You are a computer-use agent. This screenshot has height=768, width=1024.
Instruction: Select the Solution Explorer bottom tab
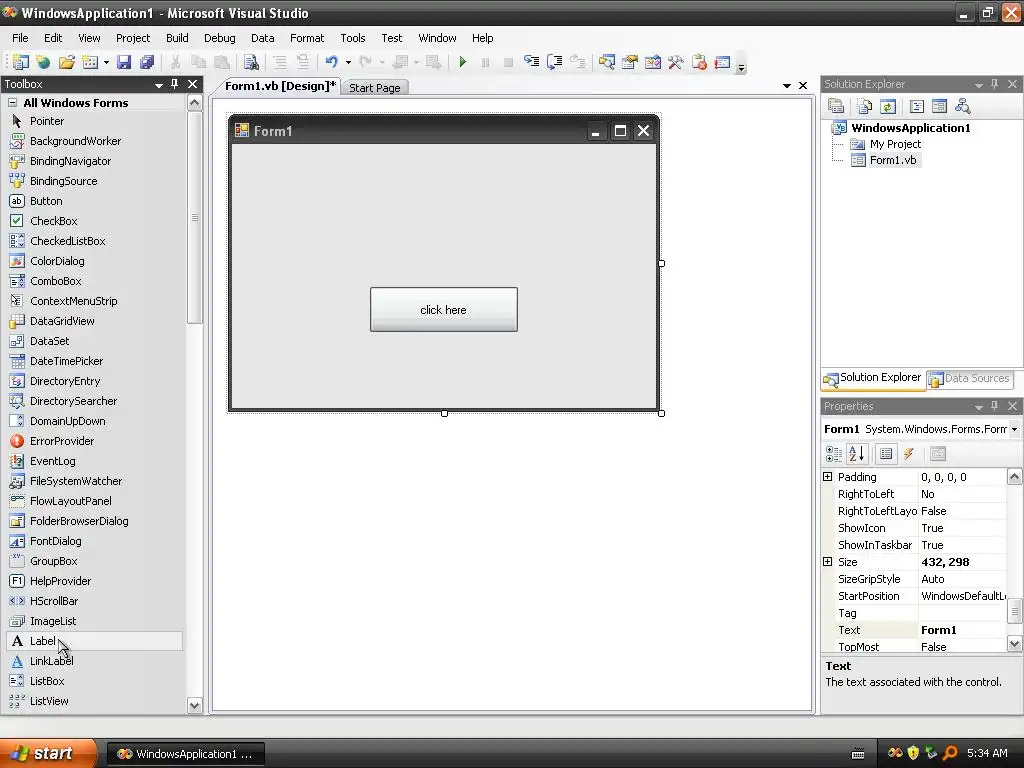point(873,378)
